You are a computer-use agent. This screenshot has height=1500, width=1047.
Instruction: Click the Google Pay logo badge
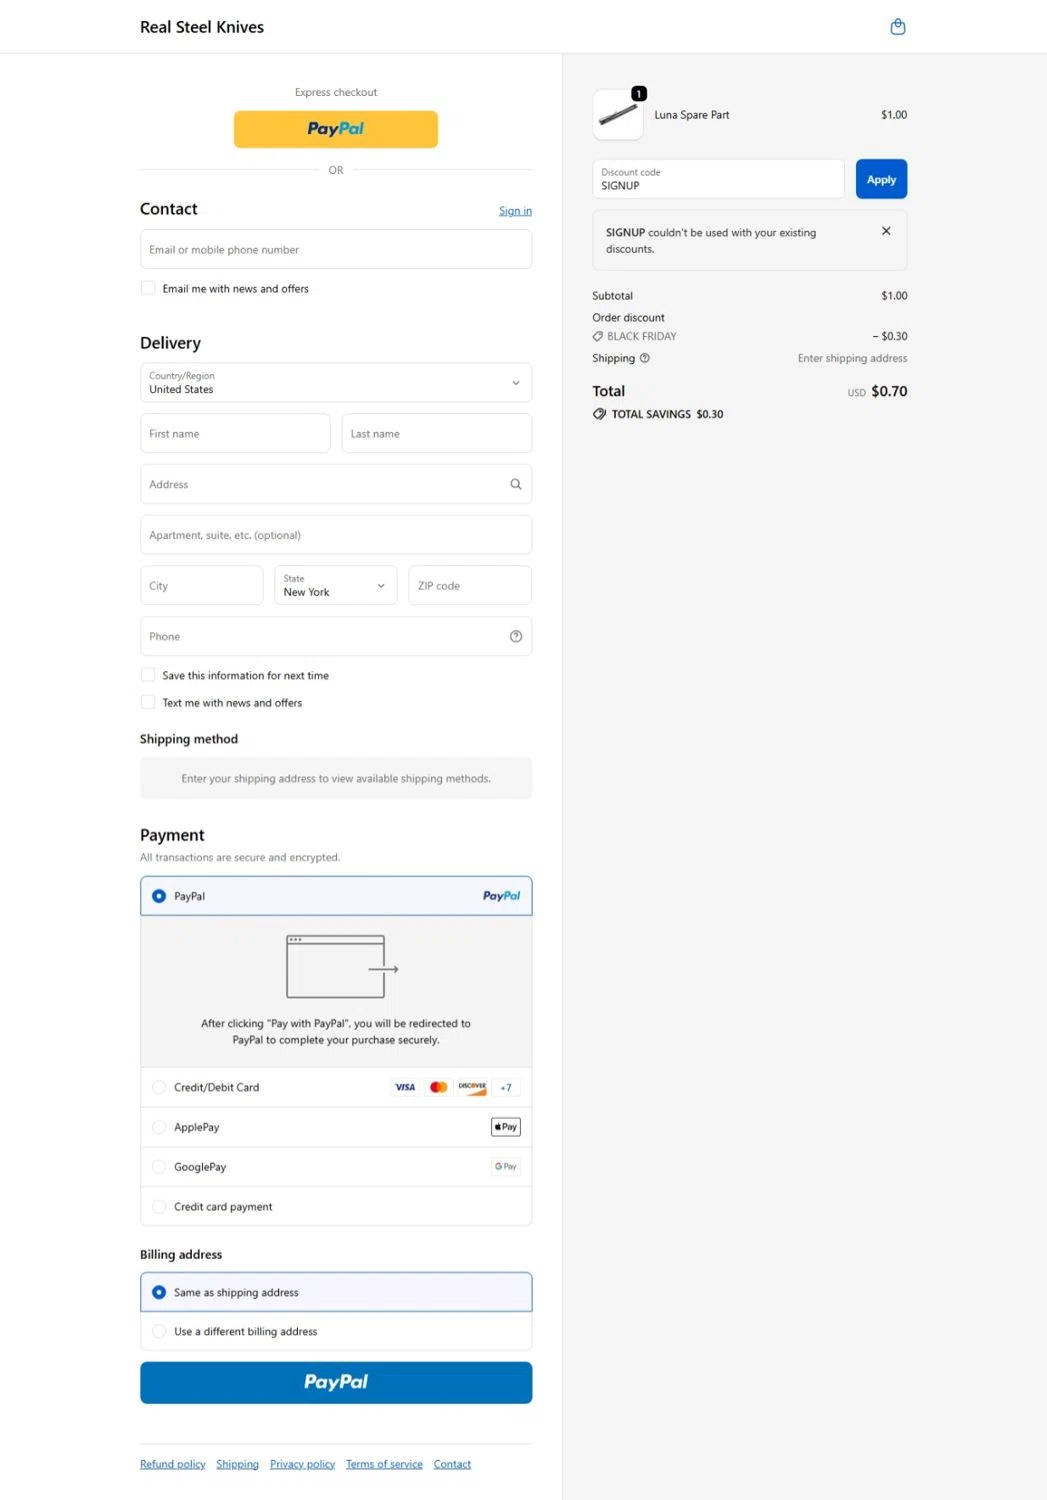coord(506,1167)
